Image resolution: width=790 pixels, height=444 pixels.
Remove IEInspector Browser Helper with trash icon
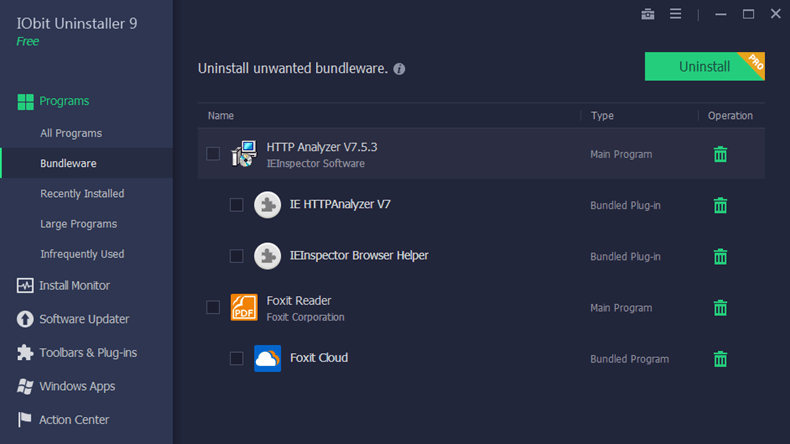coord(720,257)
